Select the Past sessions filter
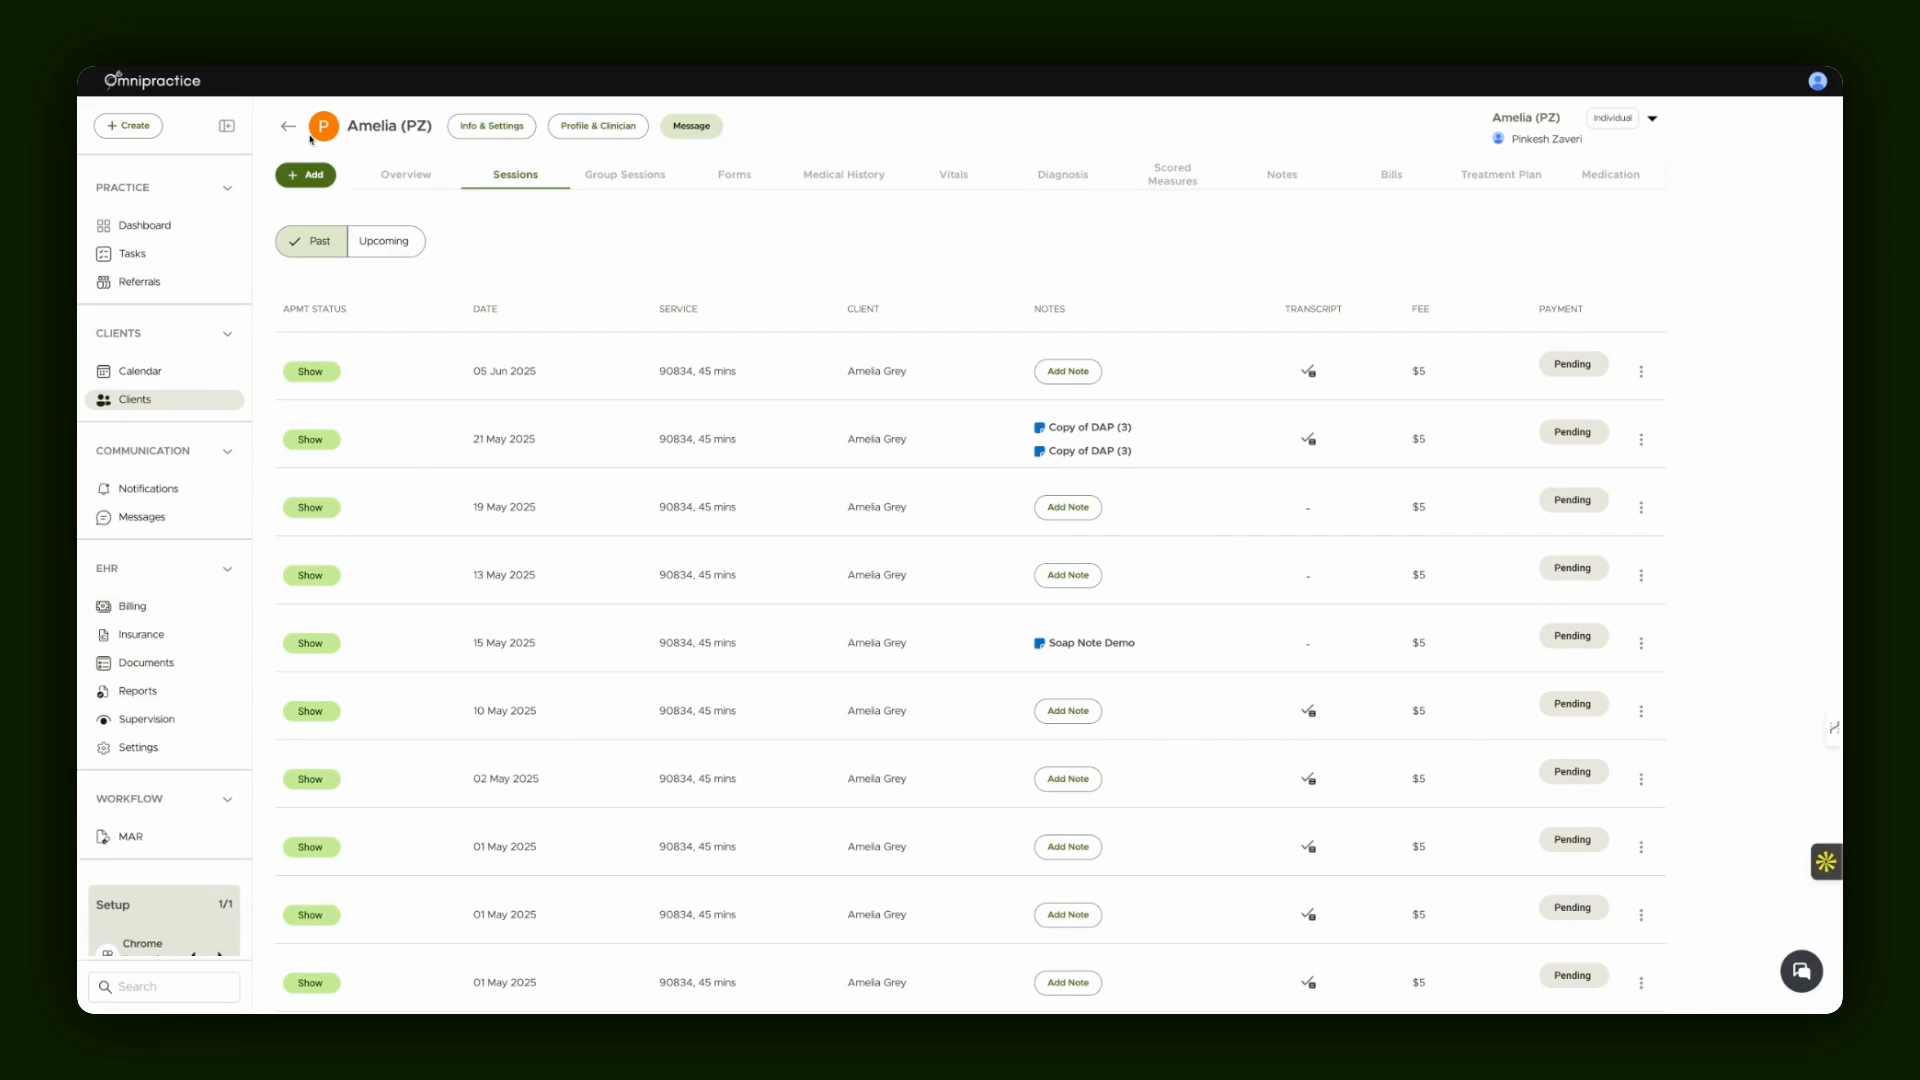 tap(311, 241)
